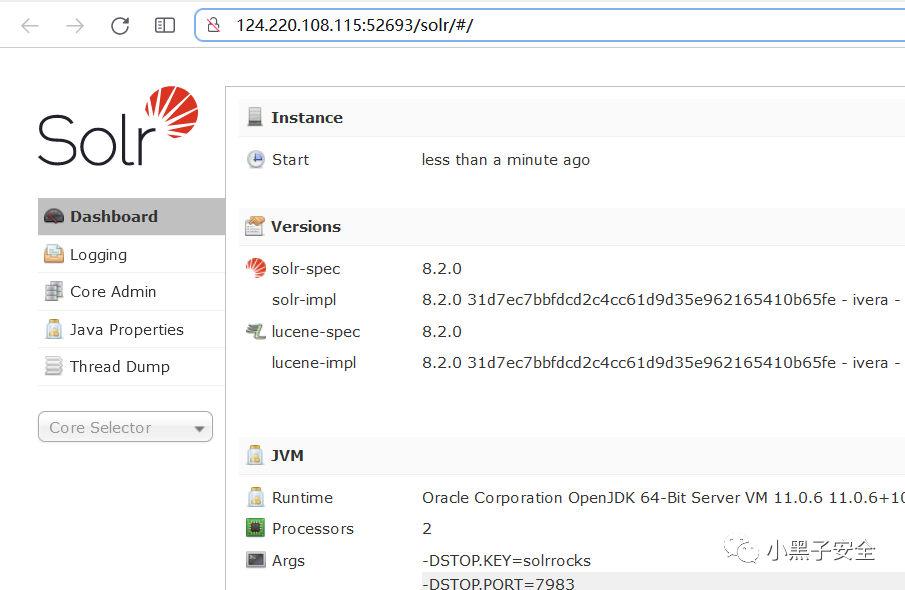Toggle the browser sidebar panel icon
The height and width of the screenshot is (590, 905).
[x=165, y=25]
